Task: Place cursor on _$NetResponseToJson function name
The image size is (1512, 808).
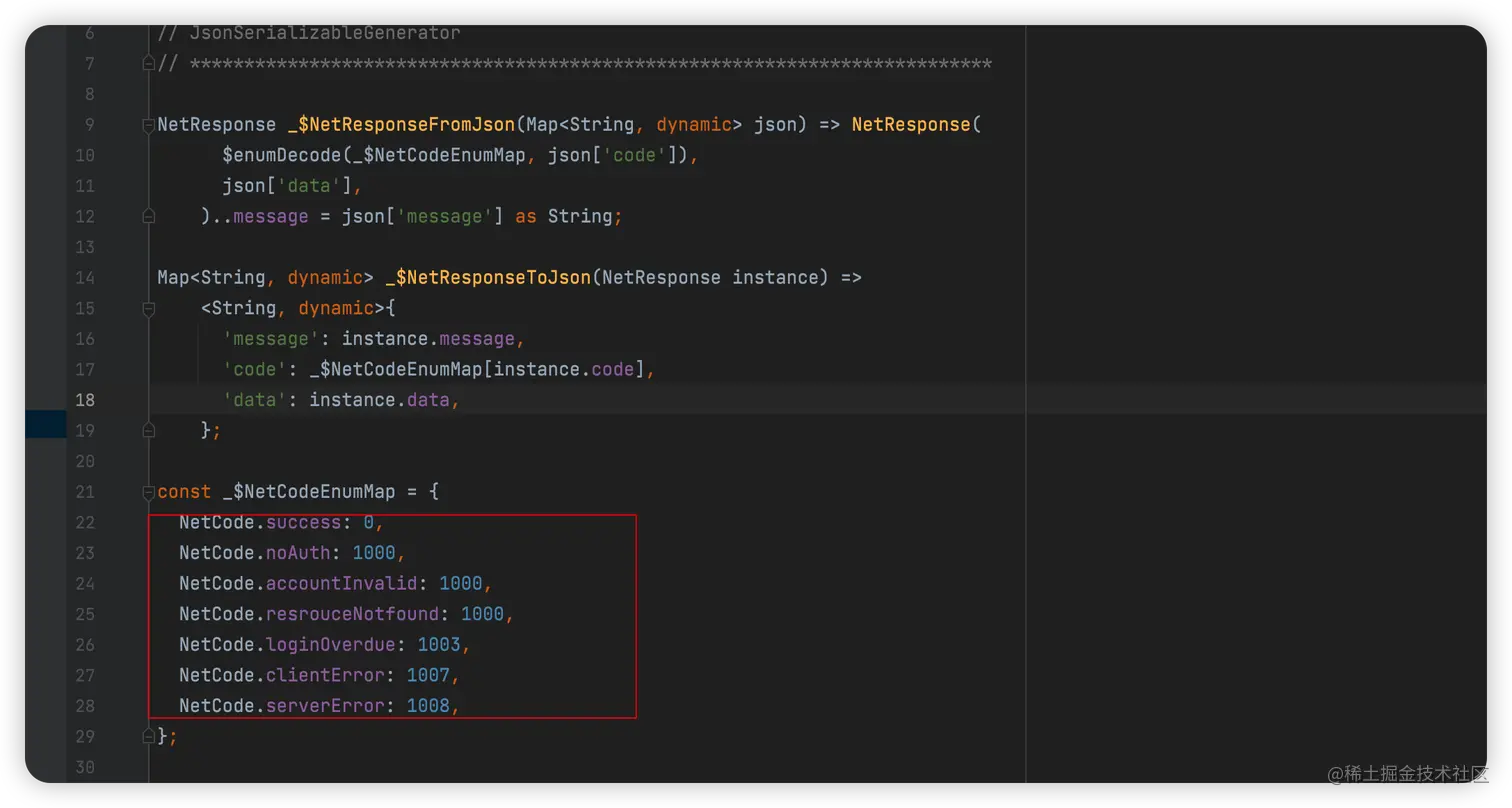Action: click(488, 277)
